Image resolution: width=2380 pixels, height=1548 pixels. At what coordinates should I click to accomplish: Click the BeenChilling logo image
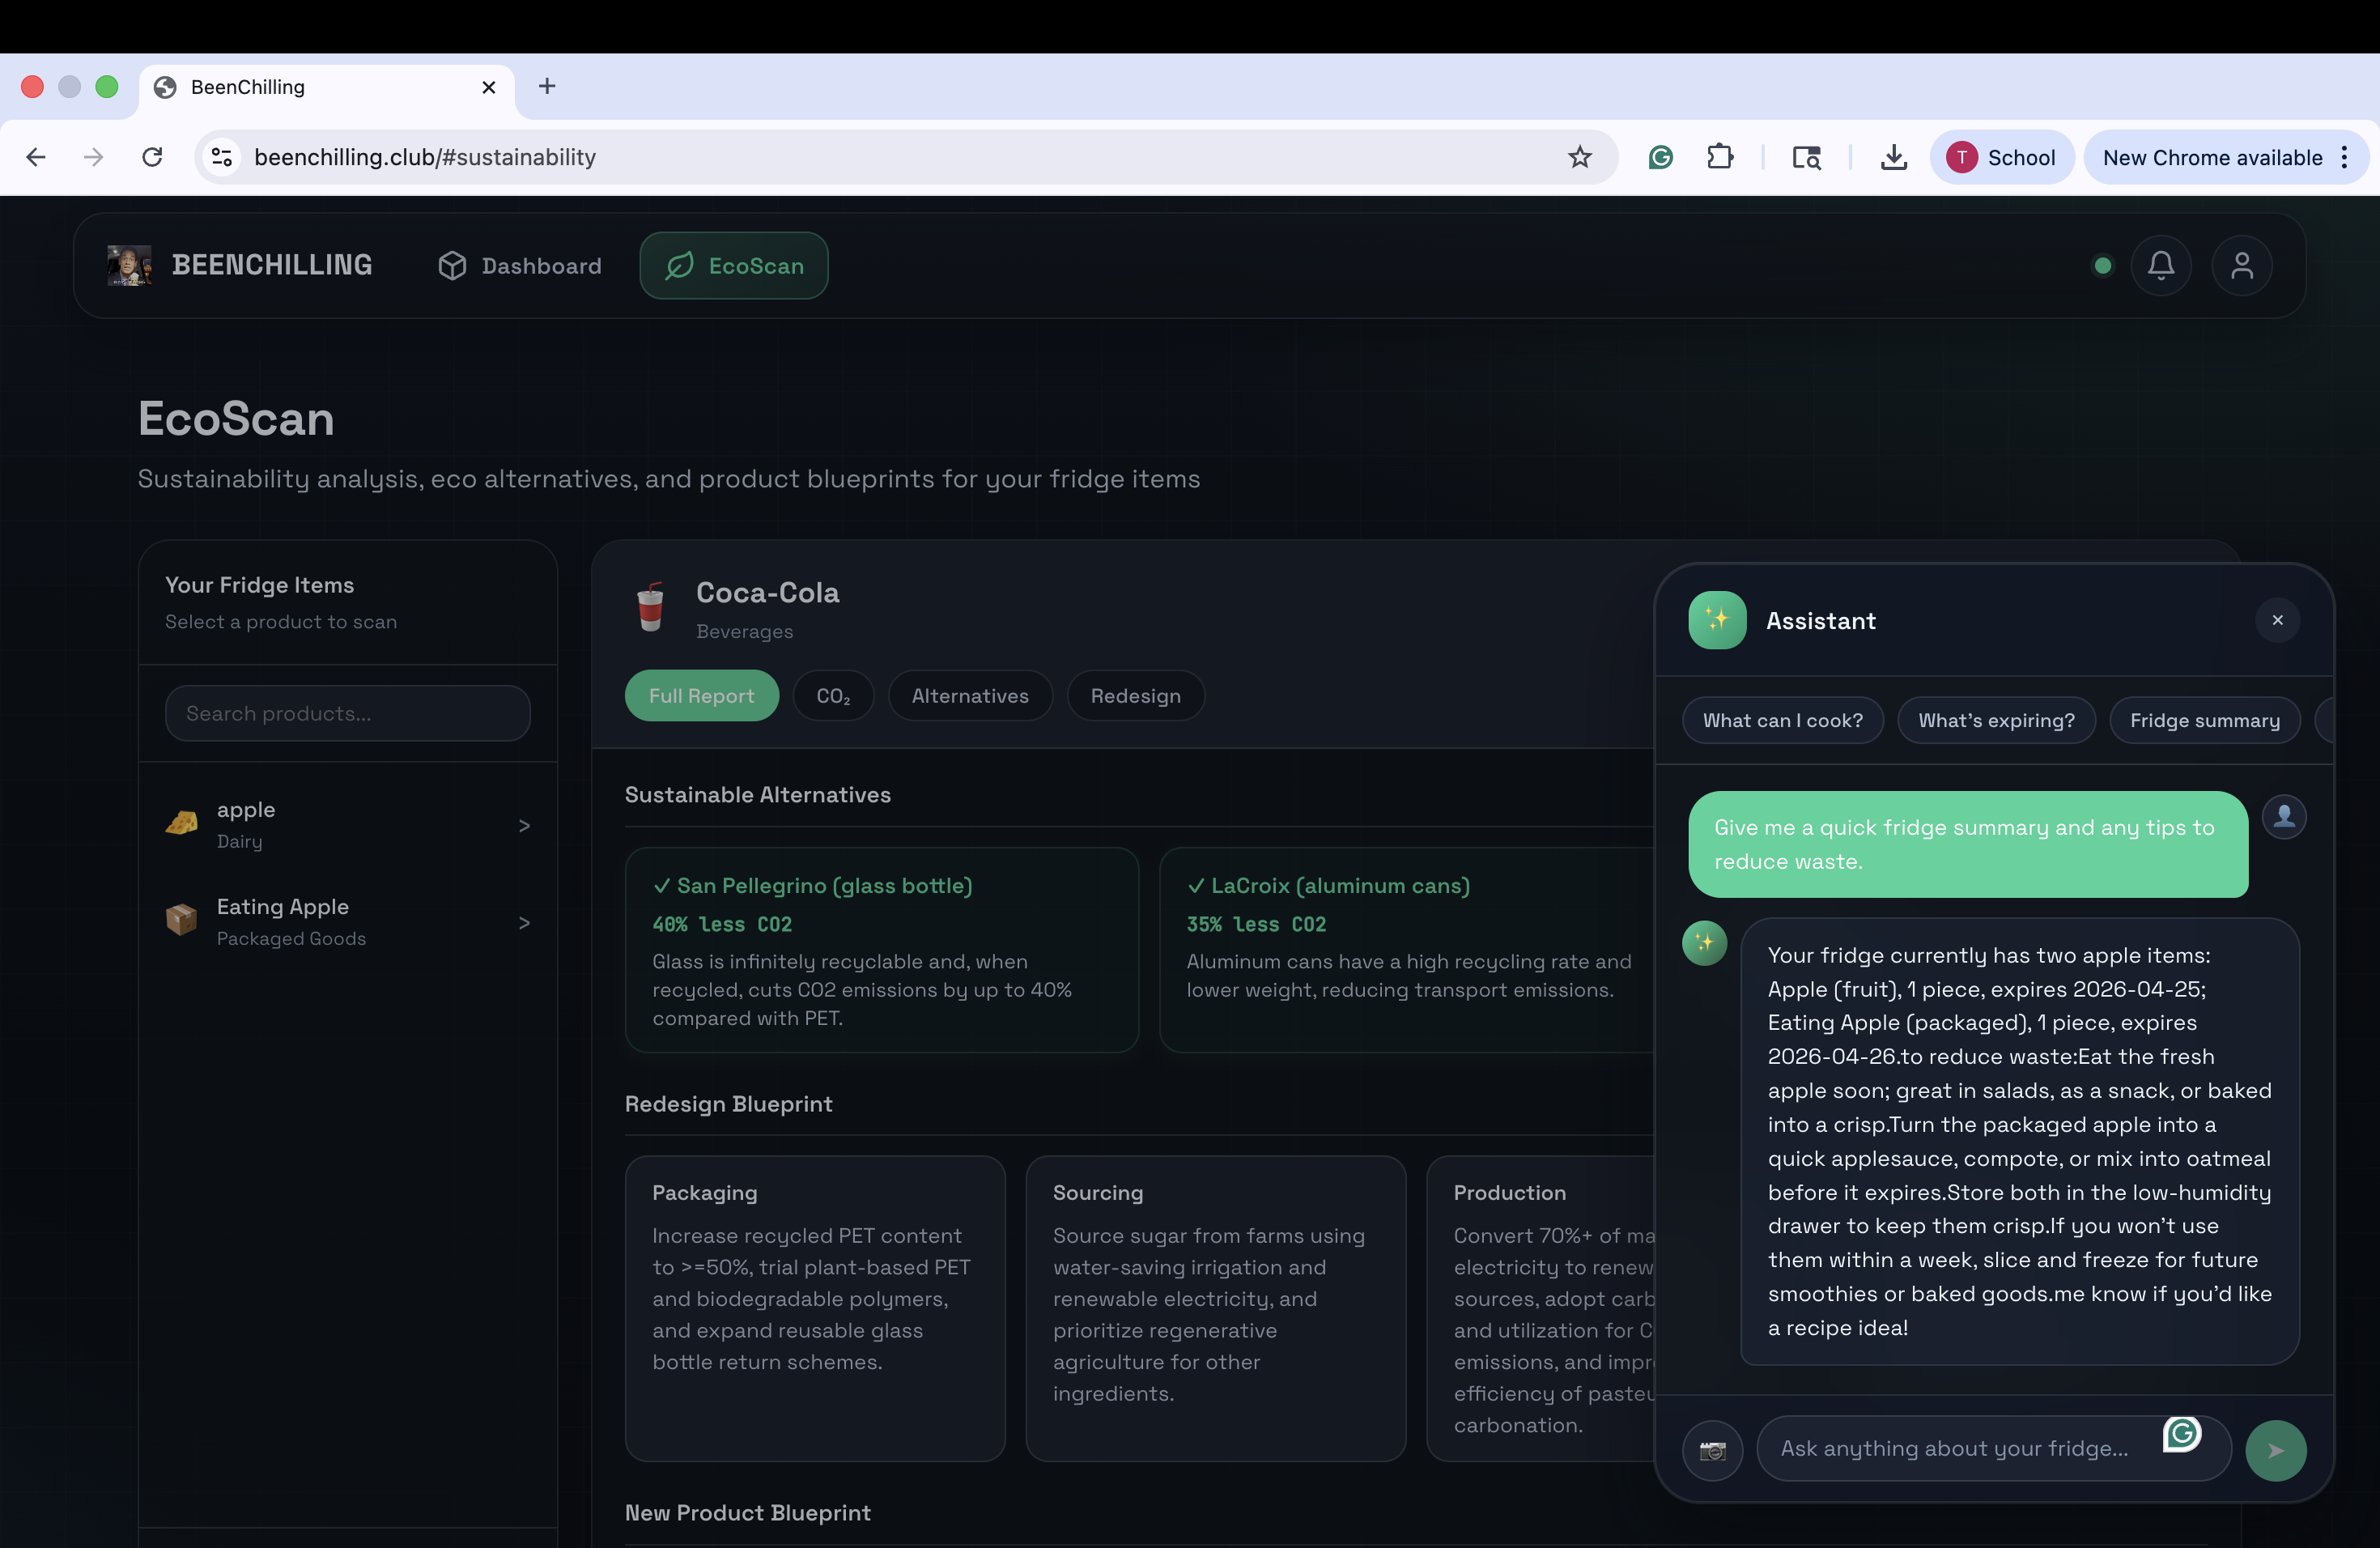(129, 266)
